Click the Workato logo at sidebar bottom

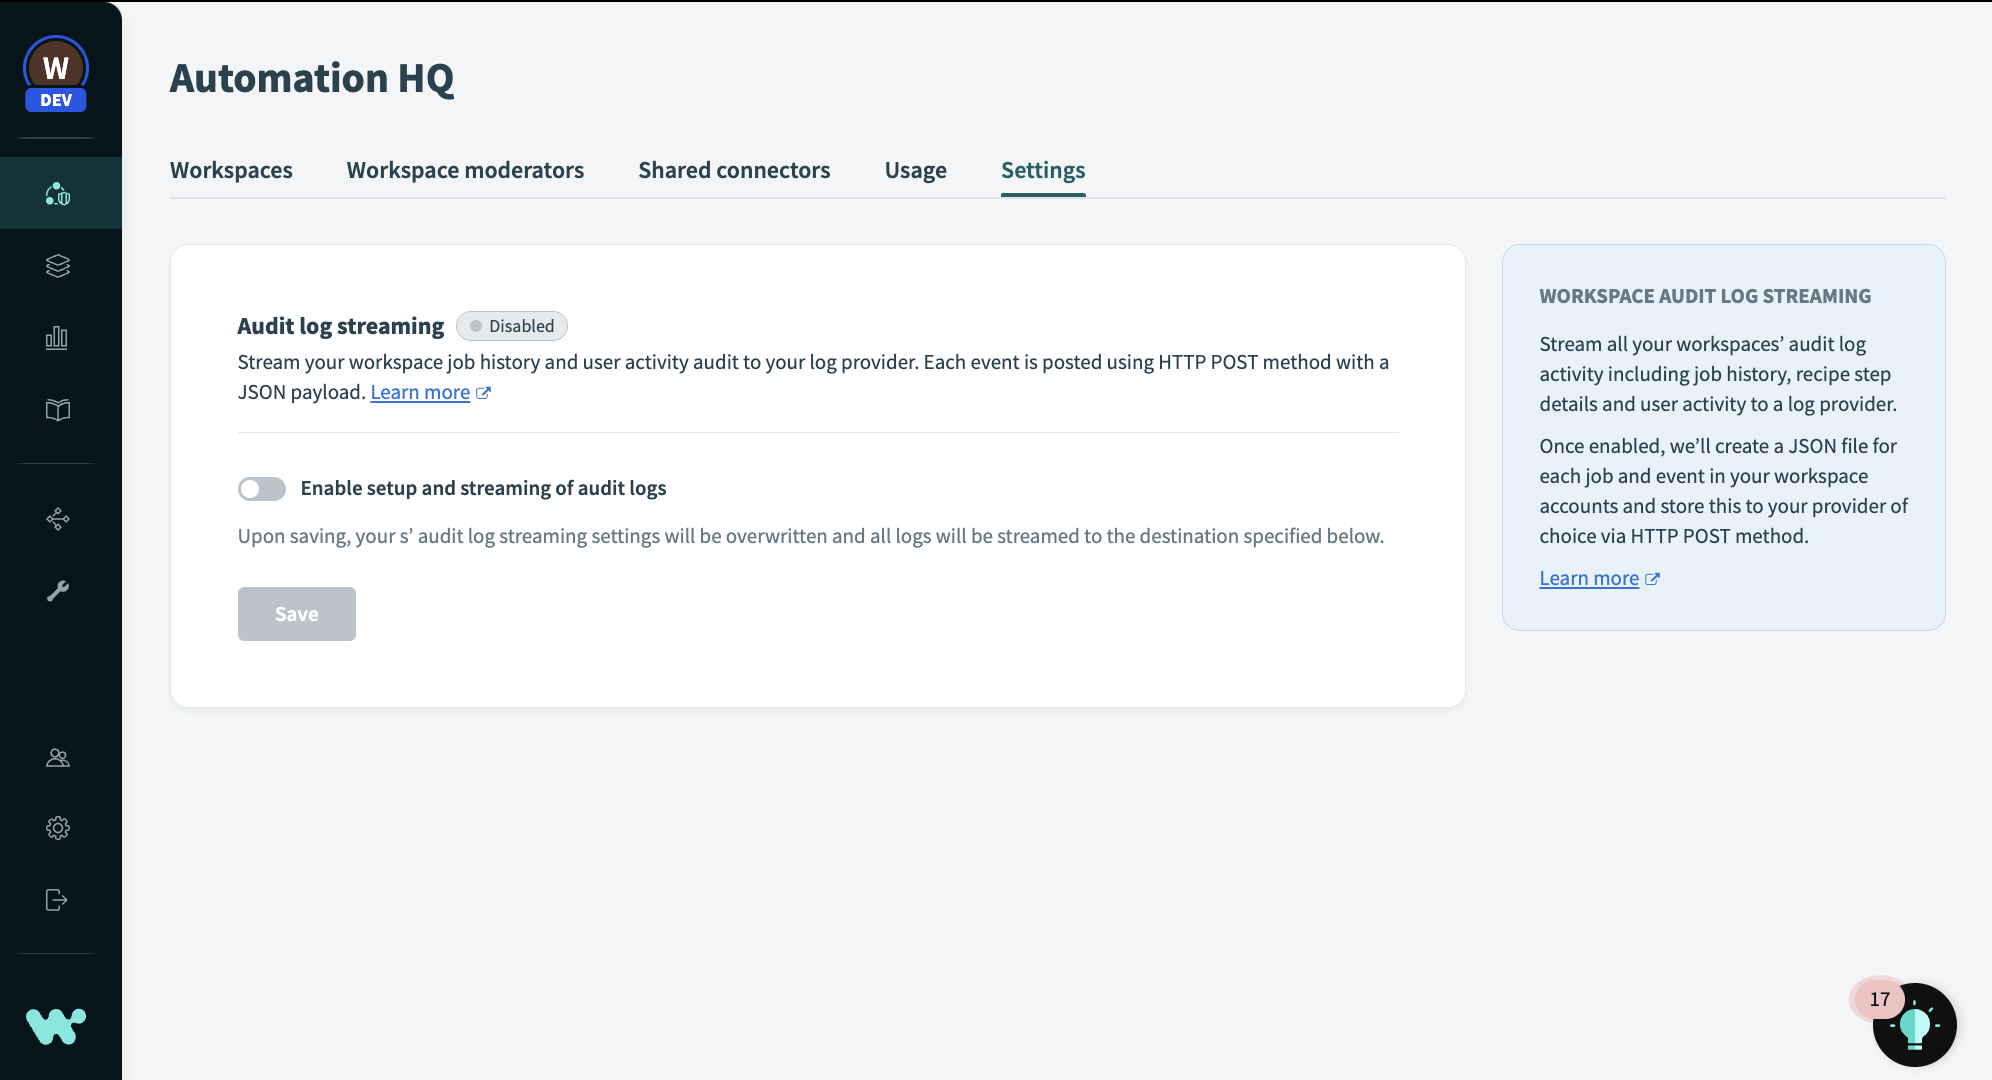tap(56, 1026)
